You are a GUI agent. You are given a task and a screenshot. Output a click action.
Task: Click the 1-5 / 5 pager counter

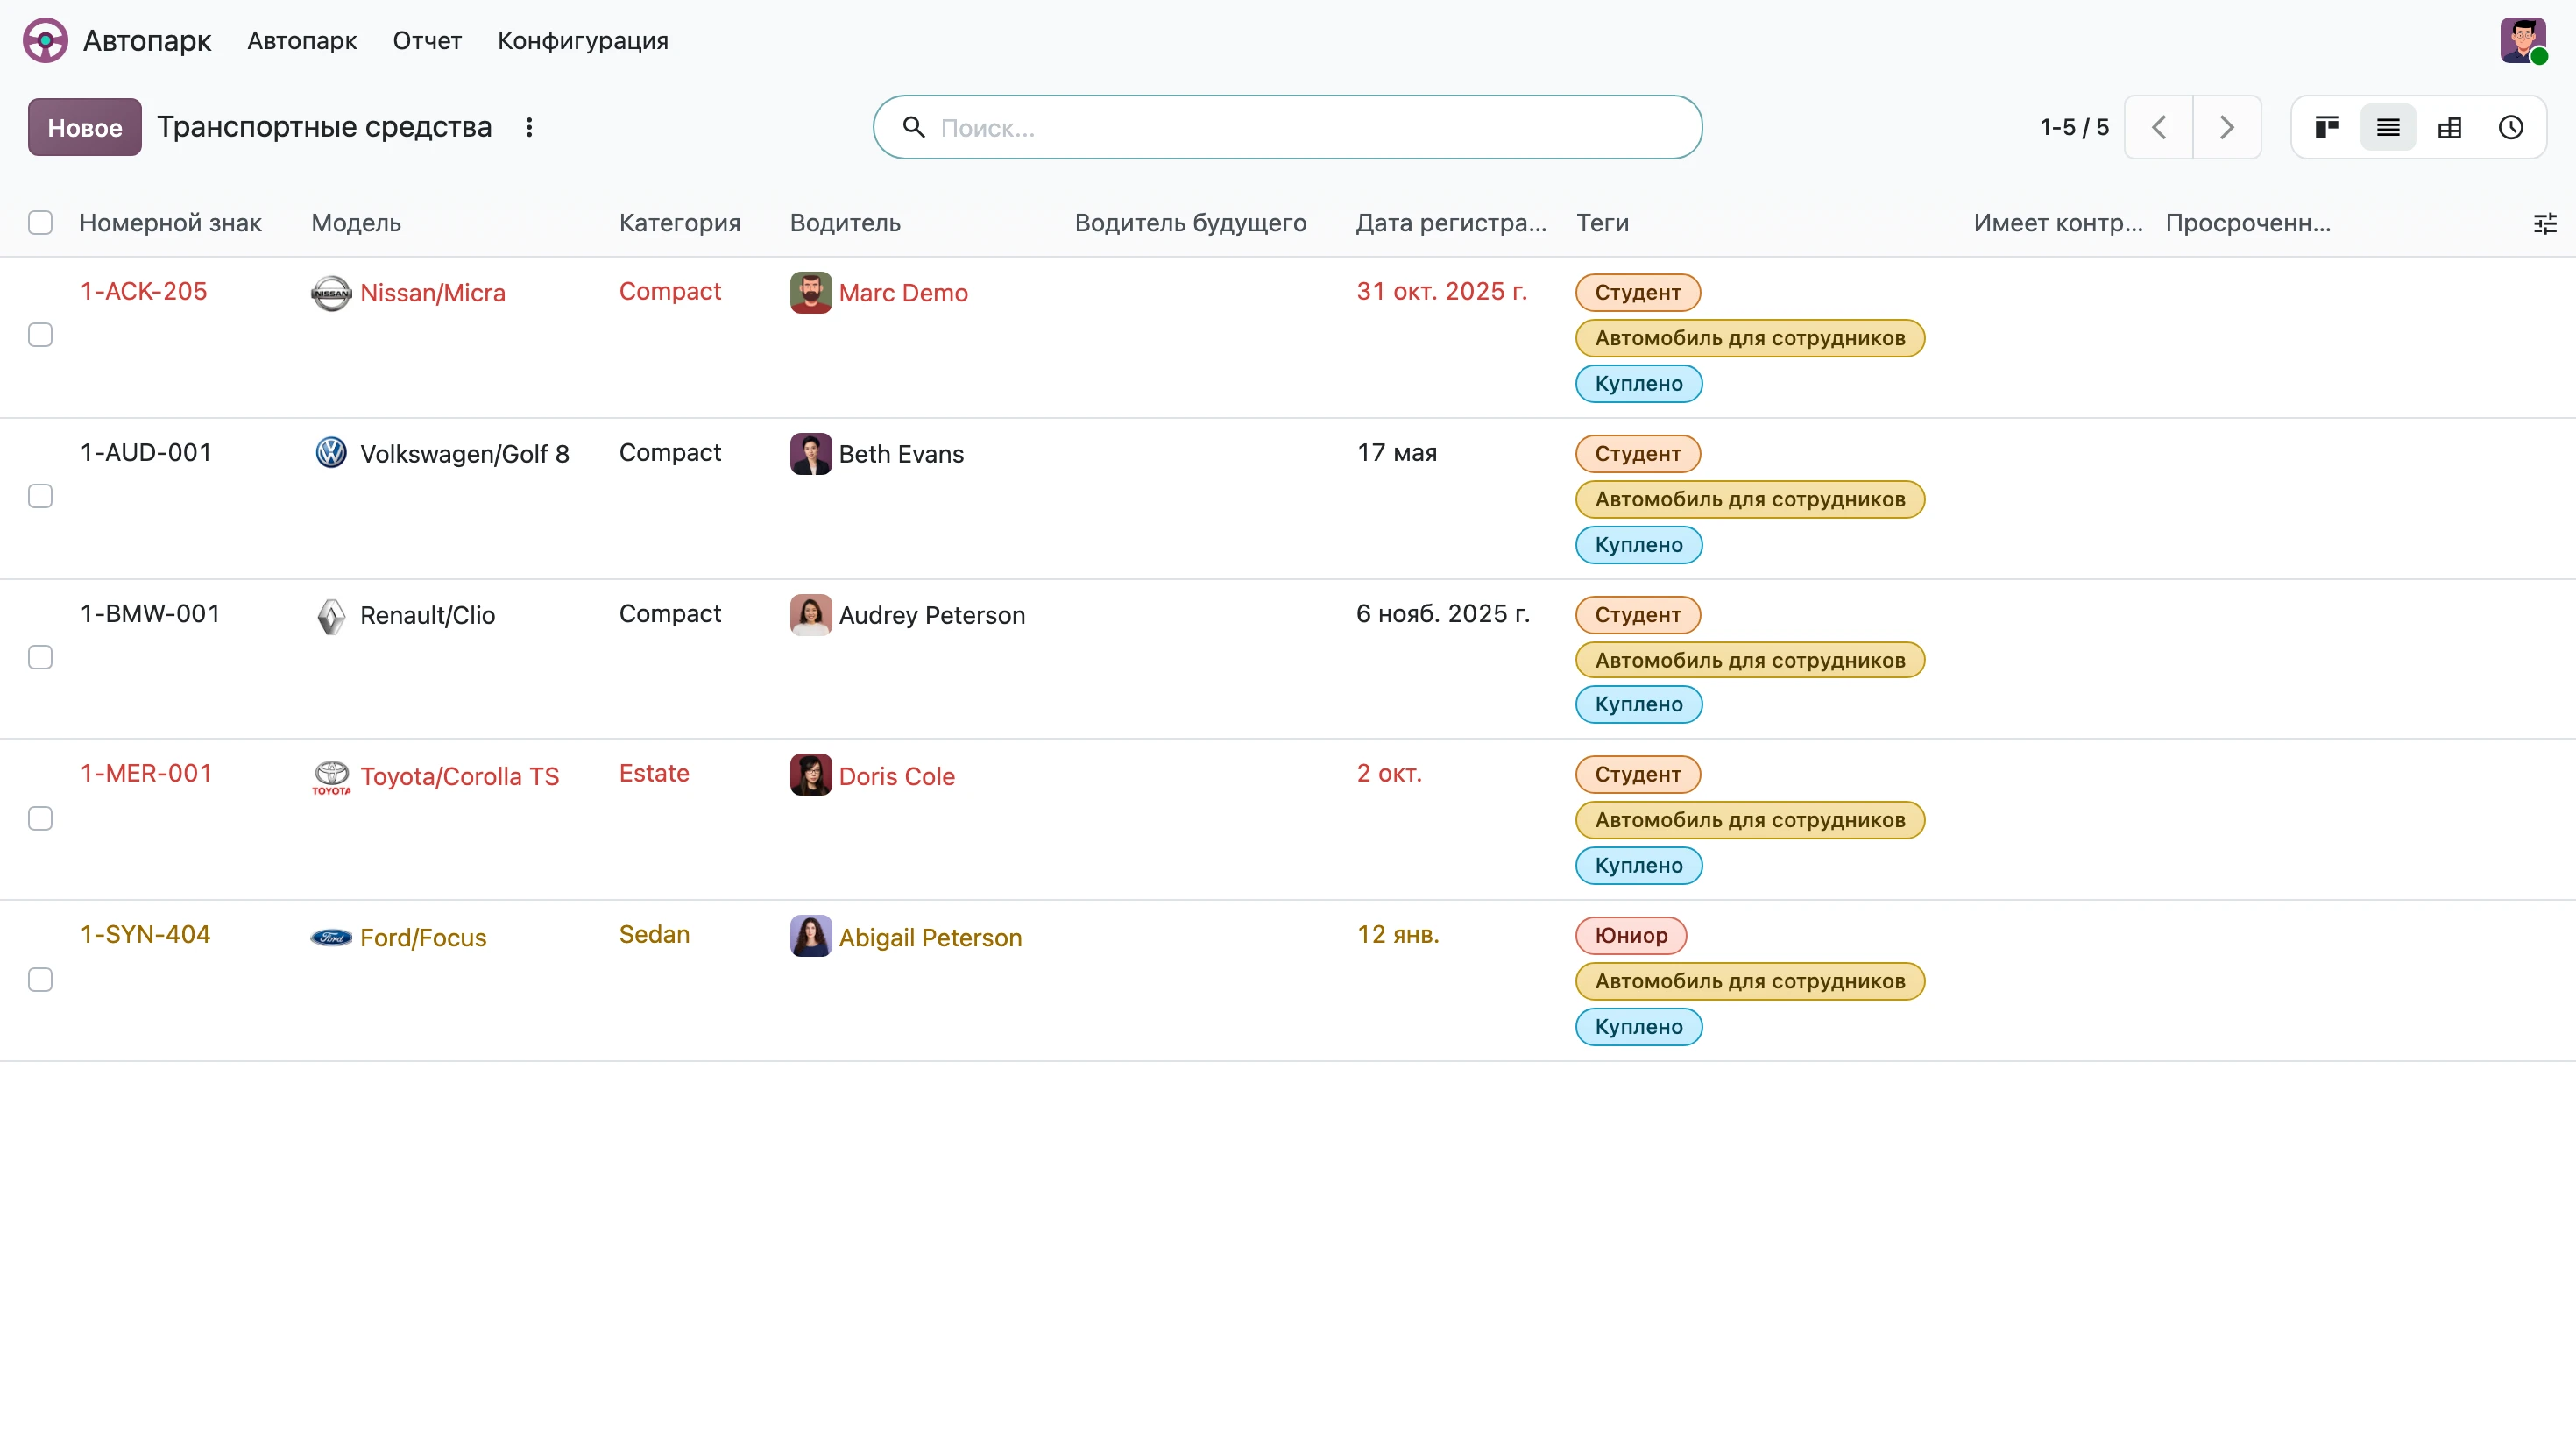pyautogui.click(x=2075, y=127)
